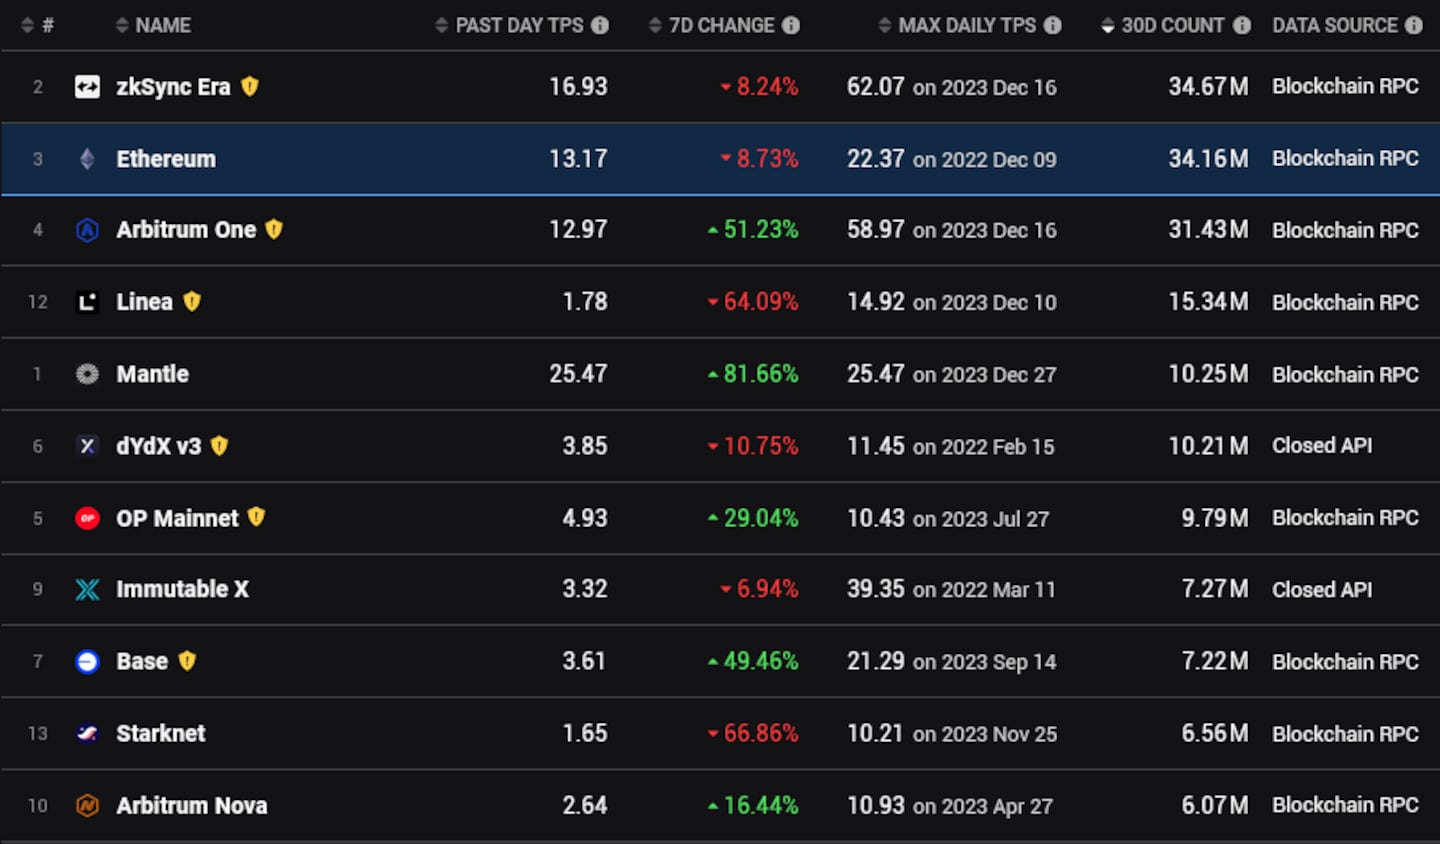Click Mantle's 25.47 on 2023 Dec 27
1440x844 pixels.
951,374
